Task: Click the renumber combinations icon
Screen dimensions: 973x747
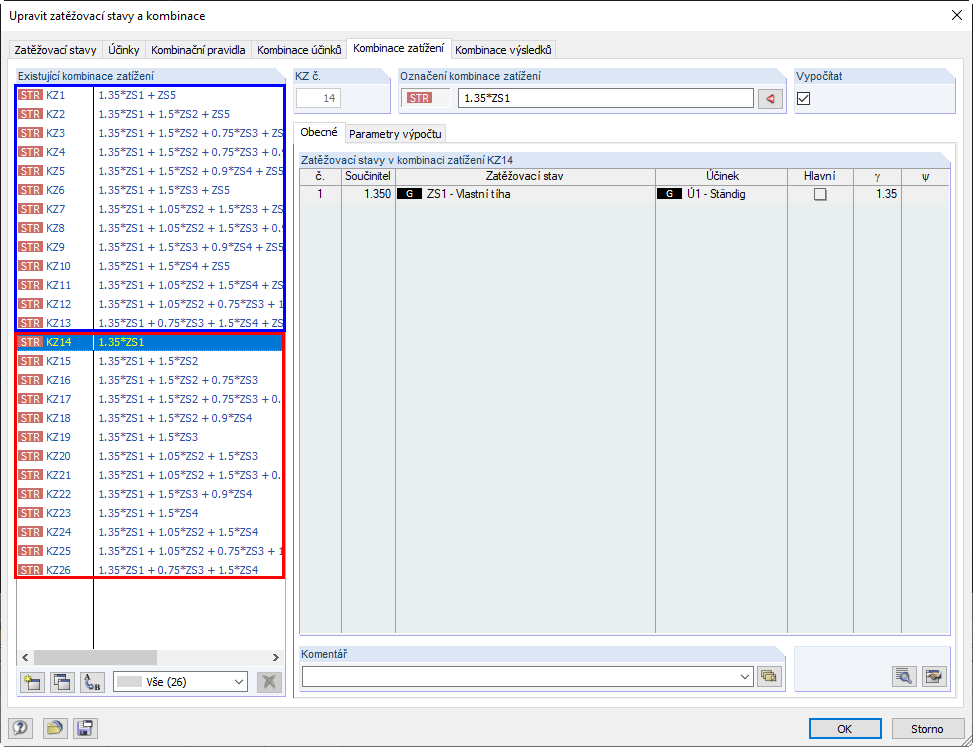Action: coord(92,682)
